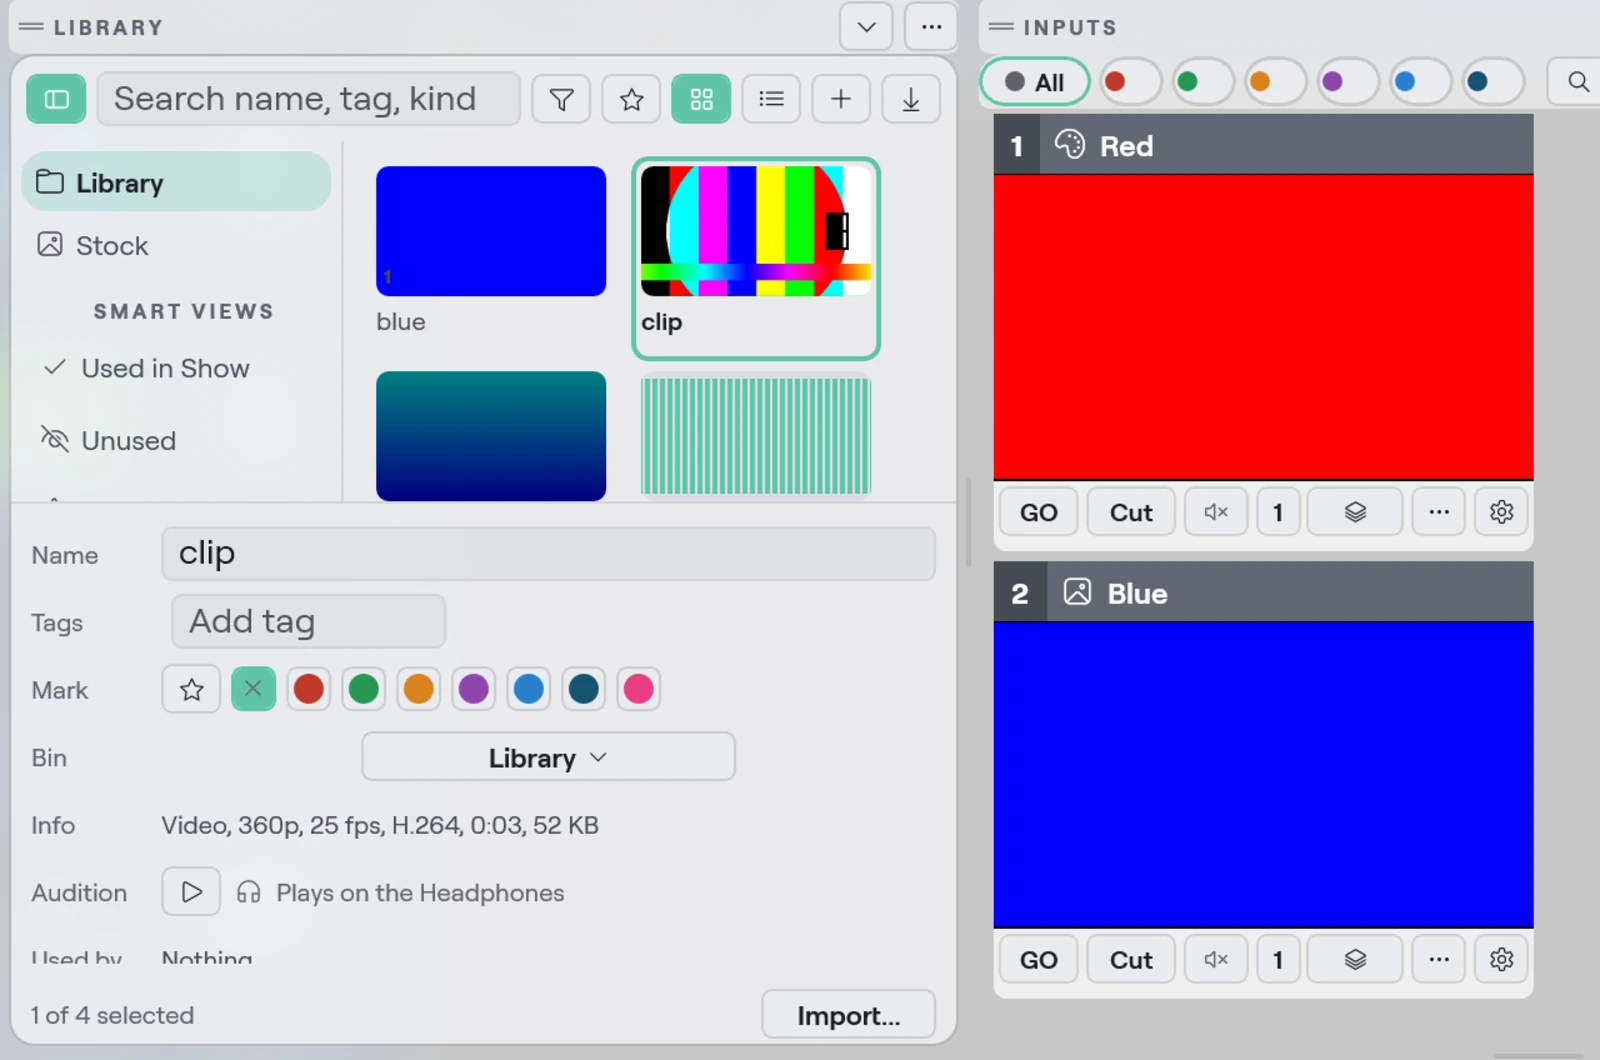Switch library to grid view

[701, 99]
